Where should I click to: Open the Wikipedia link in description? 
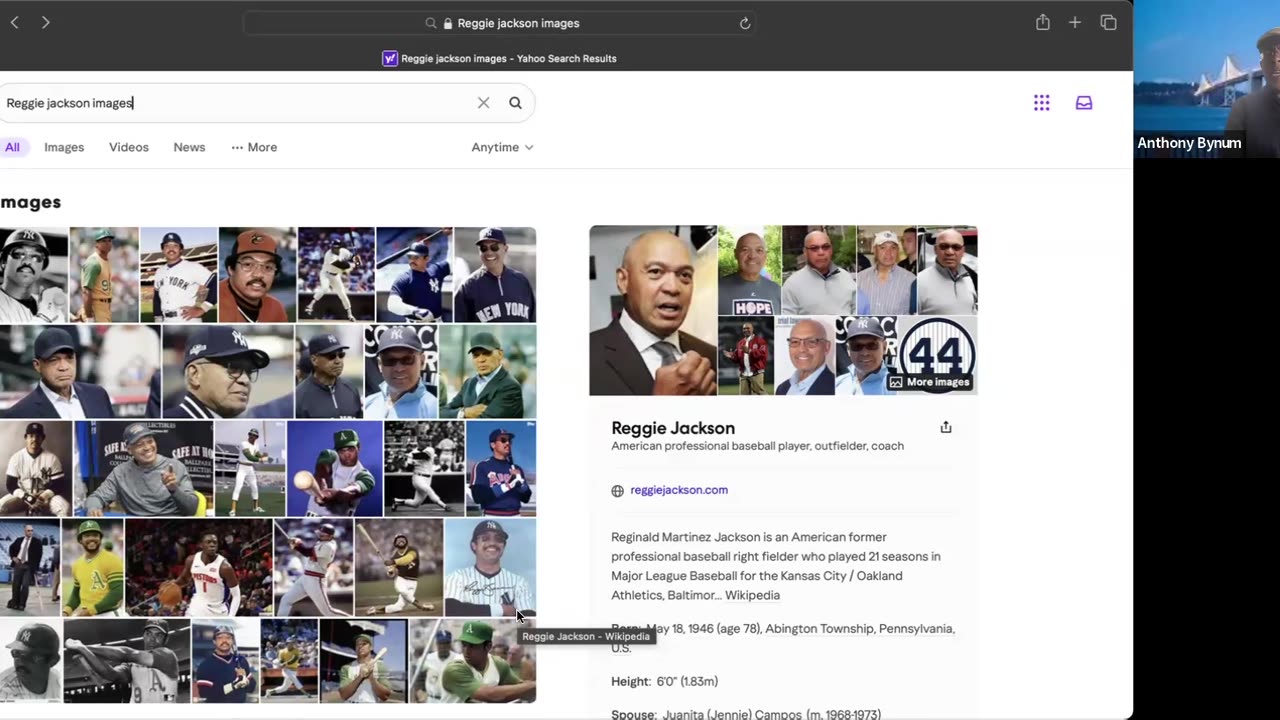(752, 595)
